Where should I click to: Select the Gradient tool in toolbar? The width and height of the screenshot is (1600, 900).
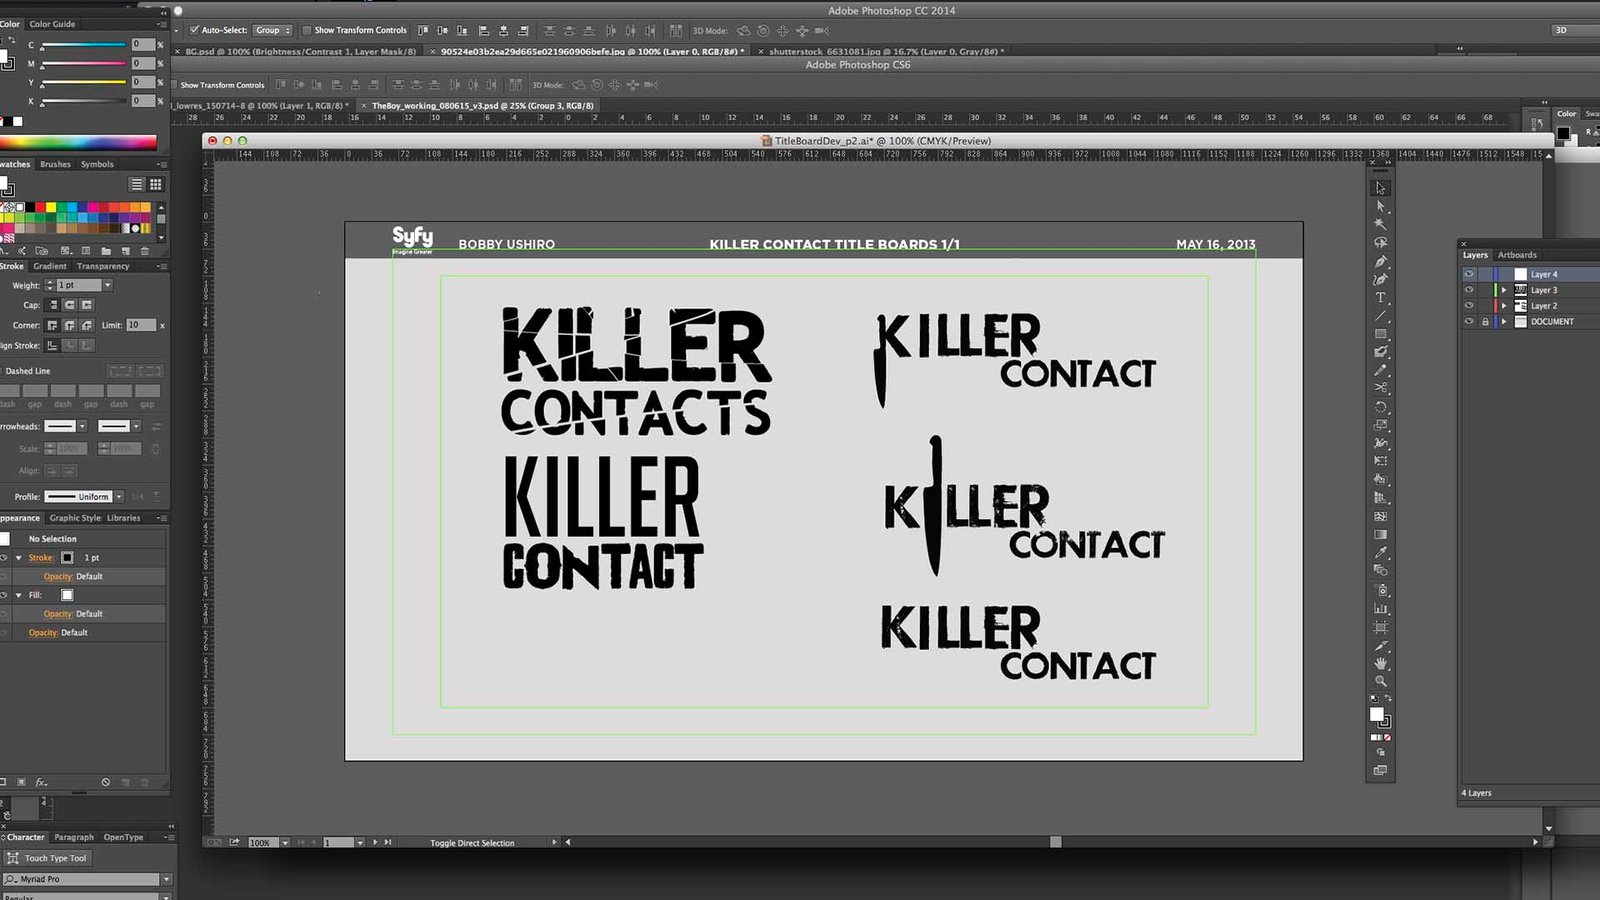point(1381,535)
